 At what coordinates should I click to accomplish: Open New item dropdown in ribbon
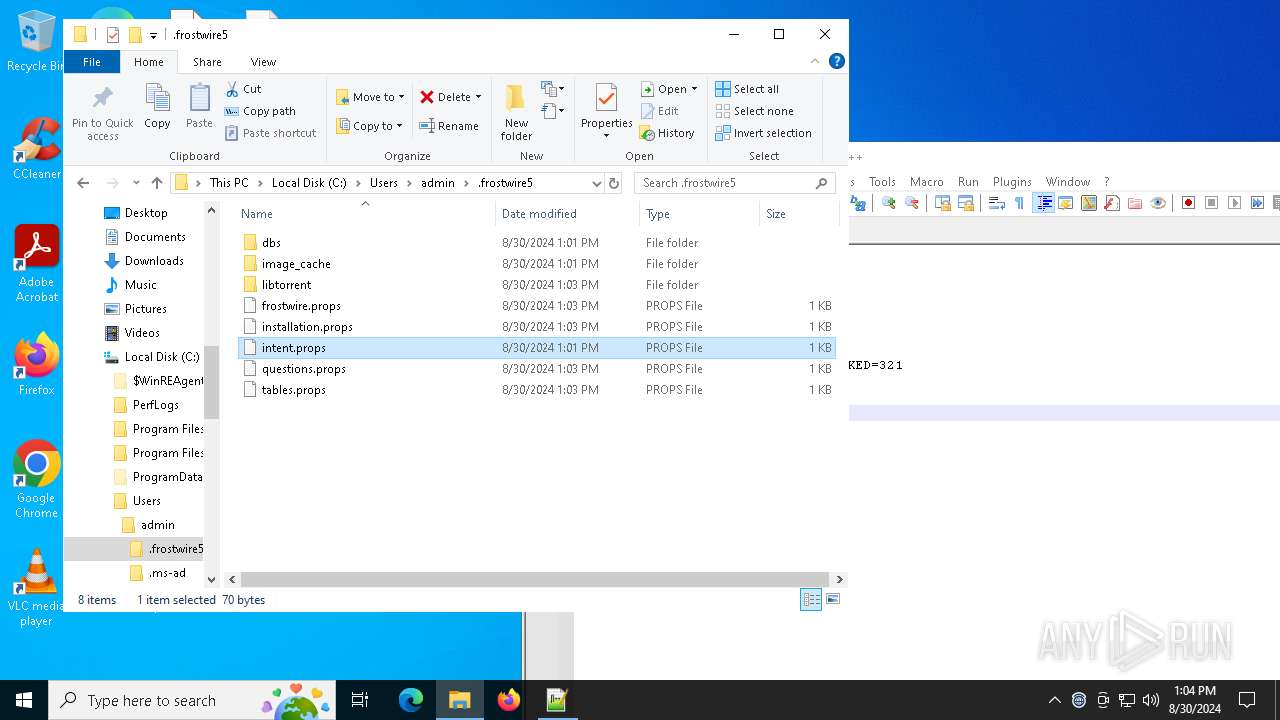[x=553, y=89]
